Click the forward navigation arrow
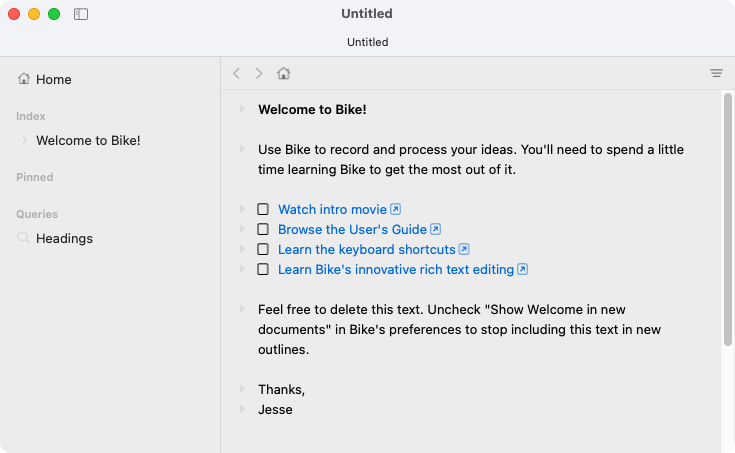The width and height of the screenshot is (735, 453). point(259,73)
